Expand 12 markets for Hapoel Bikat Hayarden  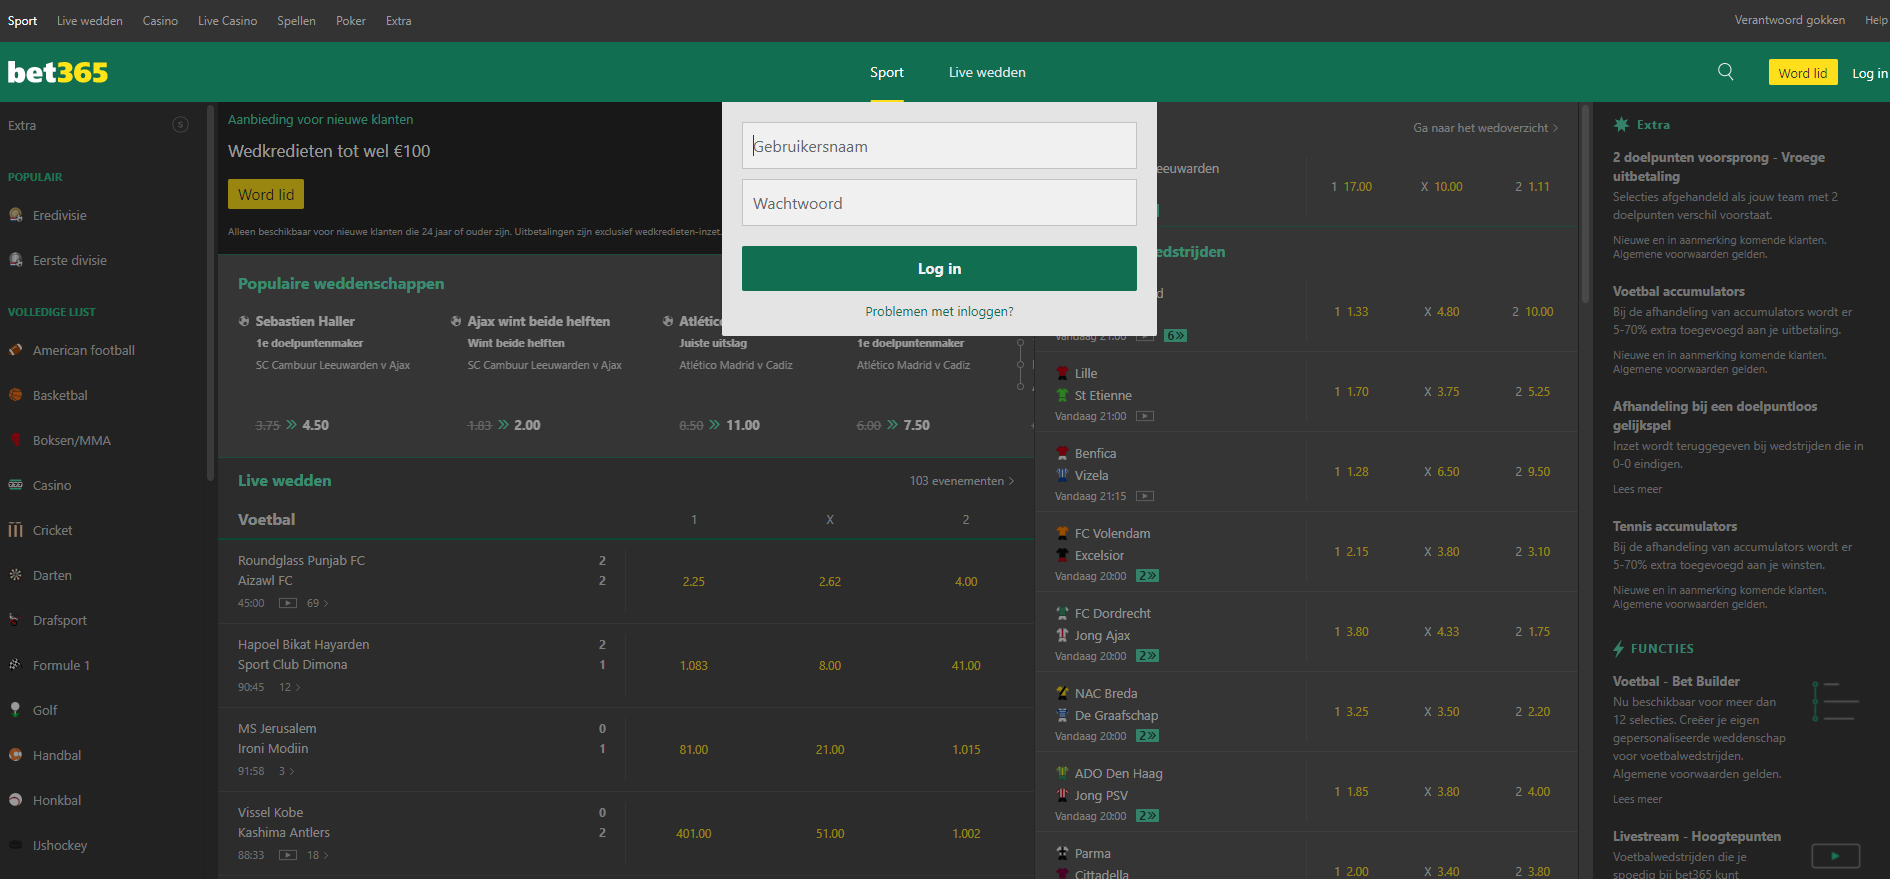pos(290,687)
